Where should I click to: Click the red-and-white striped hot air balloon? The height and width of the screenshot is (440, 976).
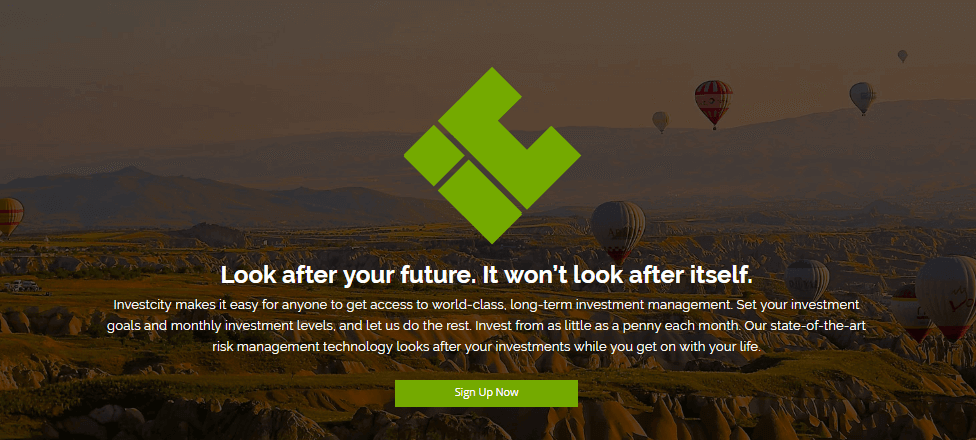tap(713, 103)
